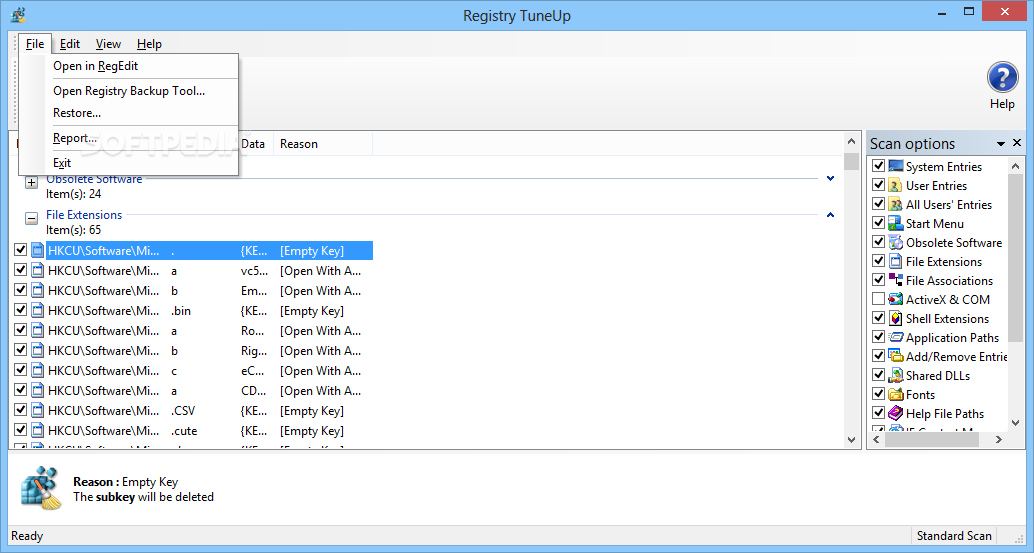Choose Open Registry Backup Tool...

click(129, 91)
